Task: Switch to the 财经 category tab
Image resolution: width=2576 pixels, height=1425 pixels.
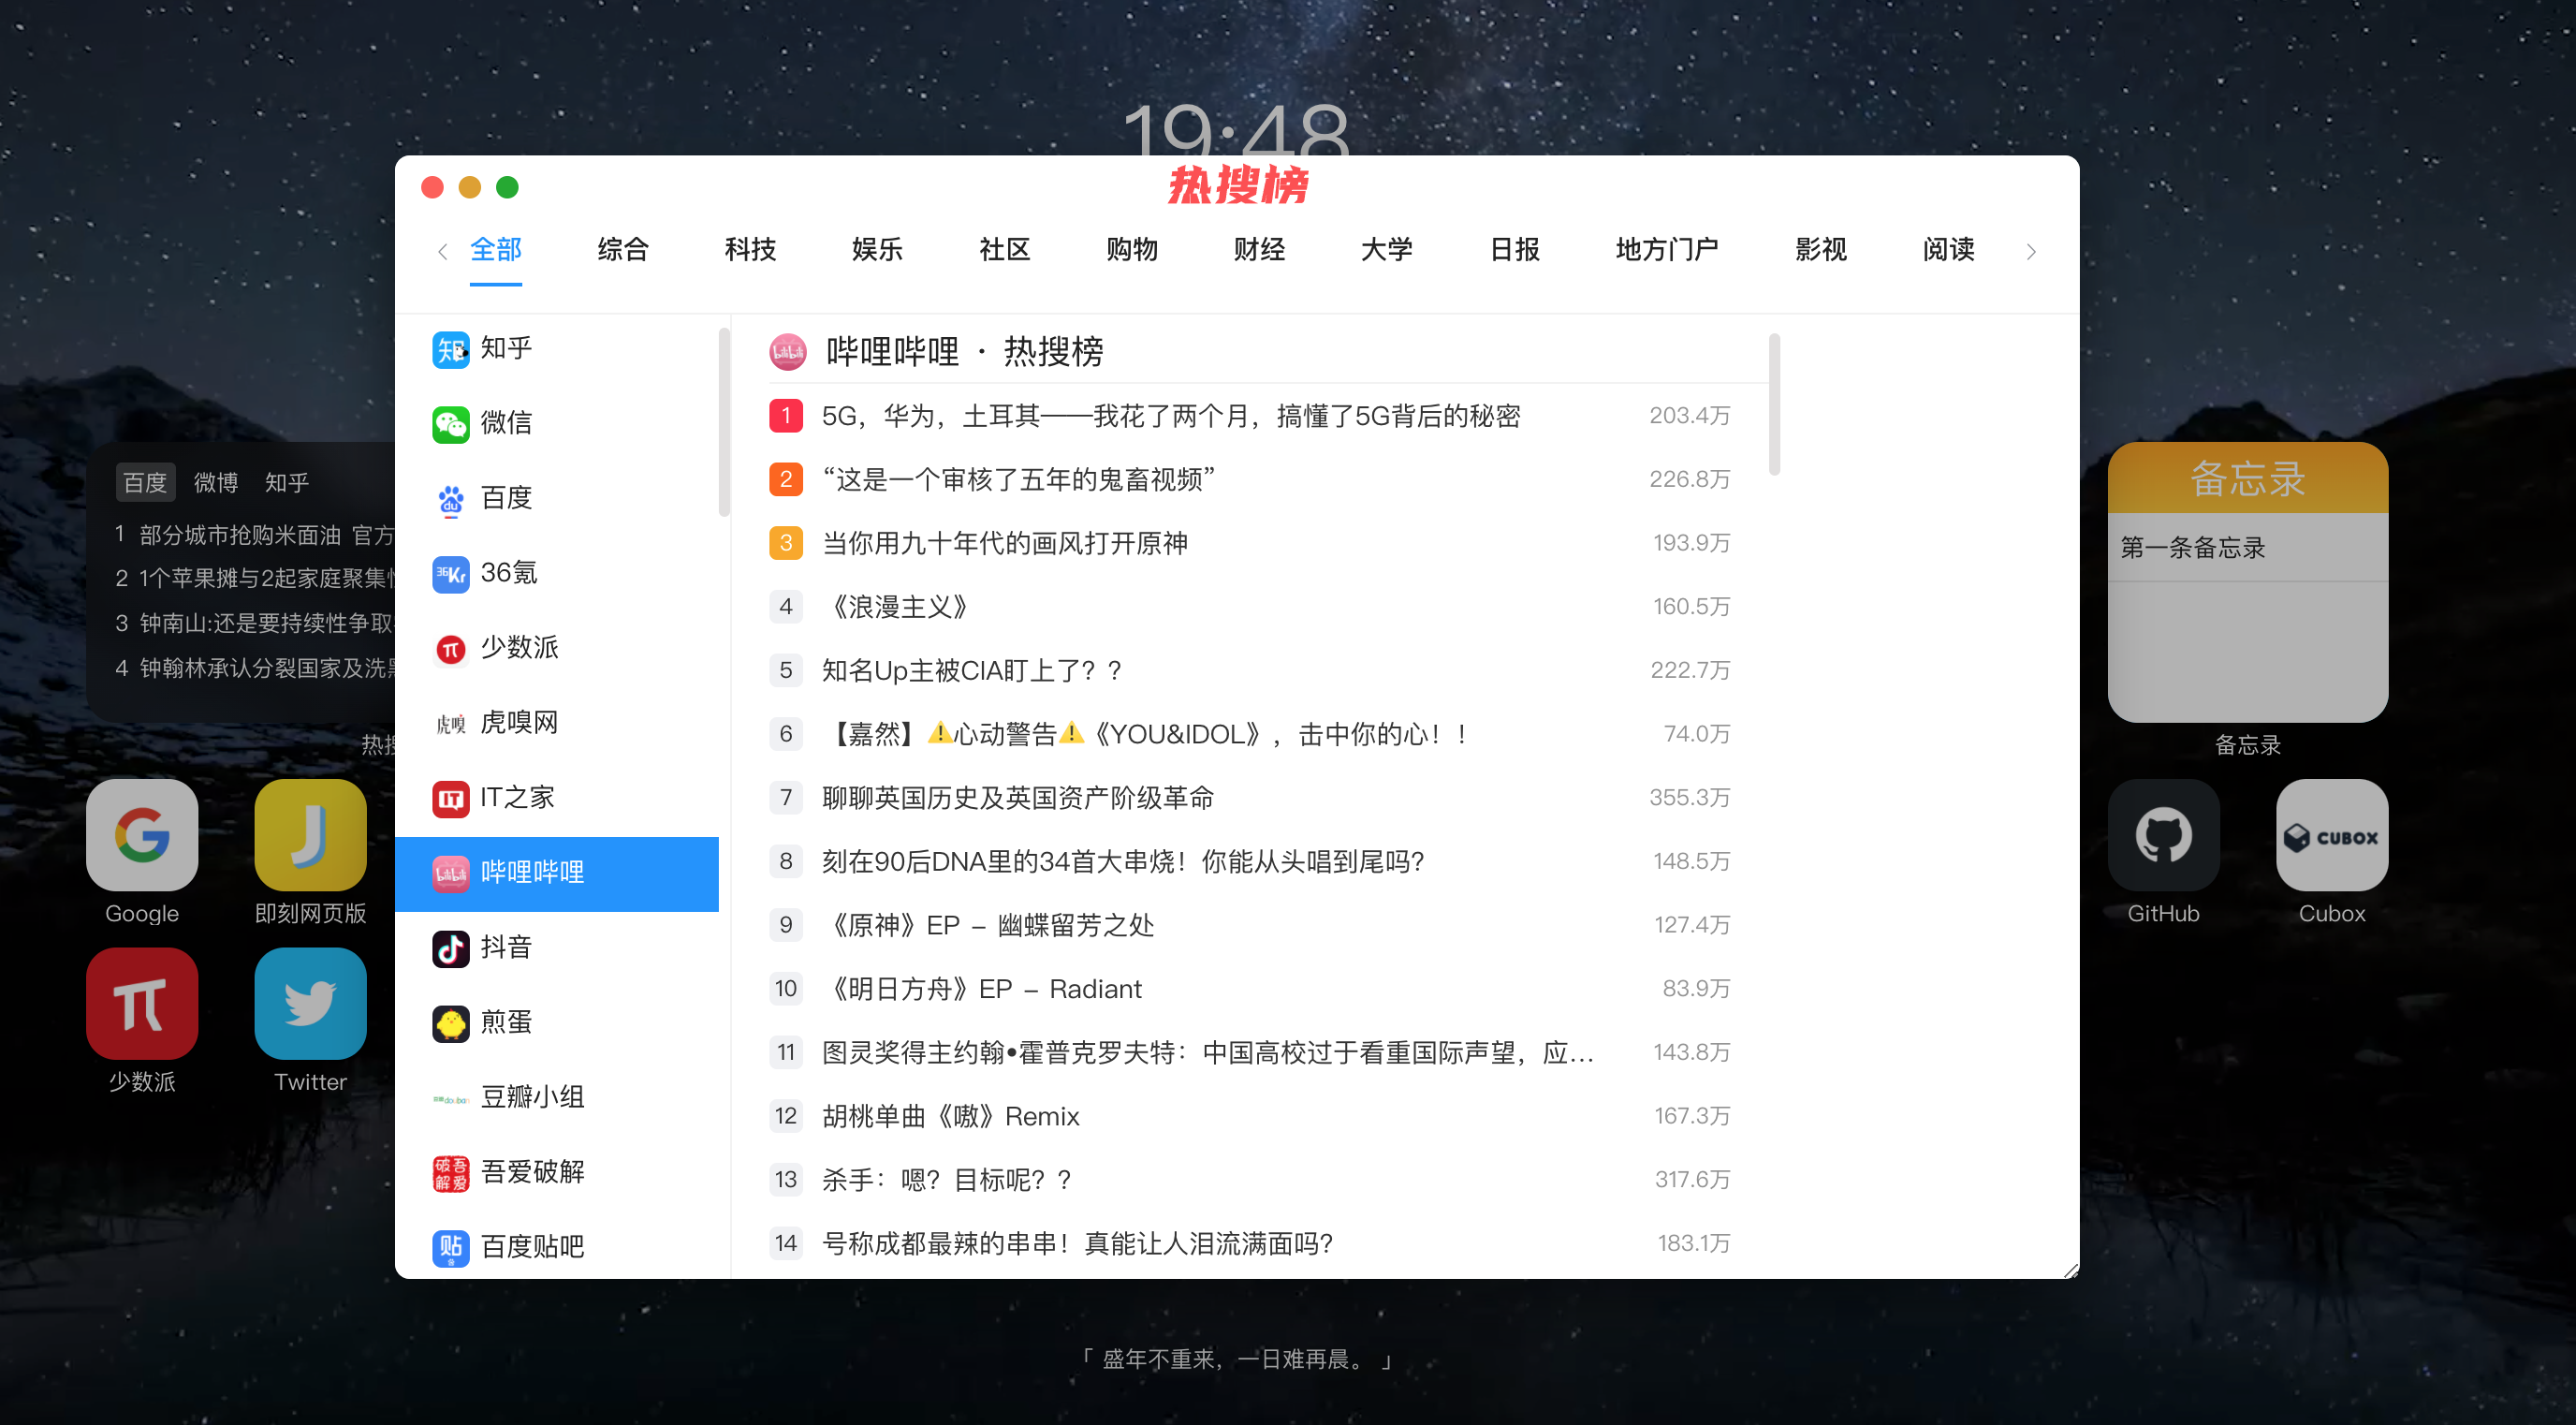Action: coord(1259,250)
